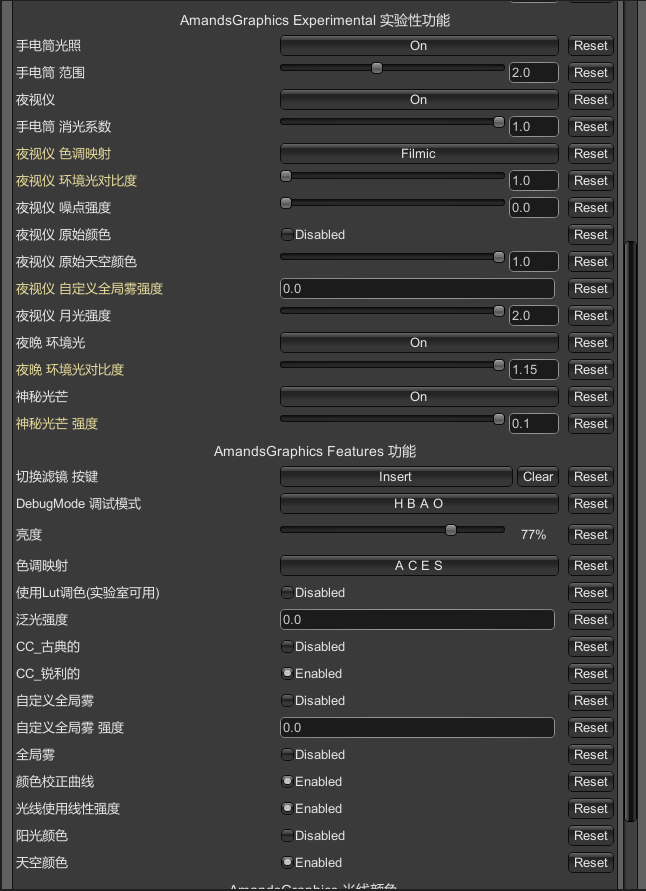Viewport: 646px width, 891px height.
Task: Enable 自定义全局雾 checkbox
Action: pos(287,701)
